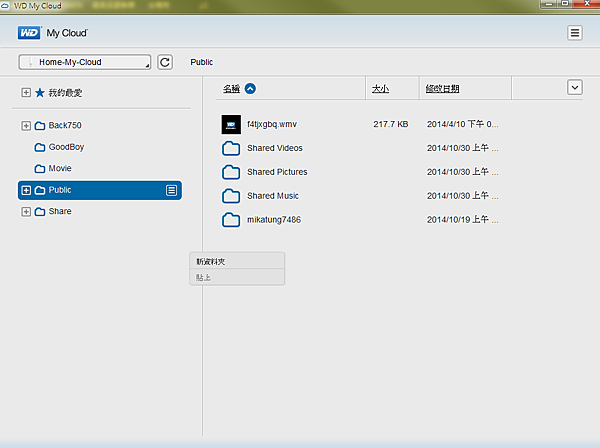Click the f4tjxgbq.wmv video thumbnail
This screenshot has width=600, height=448.
tap(231, 124)
